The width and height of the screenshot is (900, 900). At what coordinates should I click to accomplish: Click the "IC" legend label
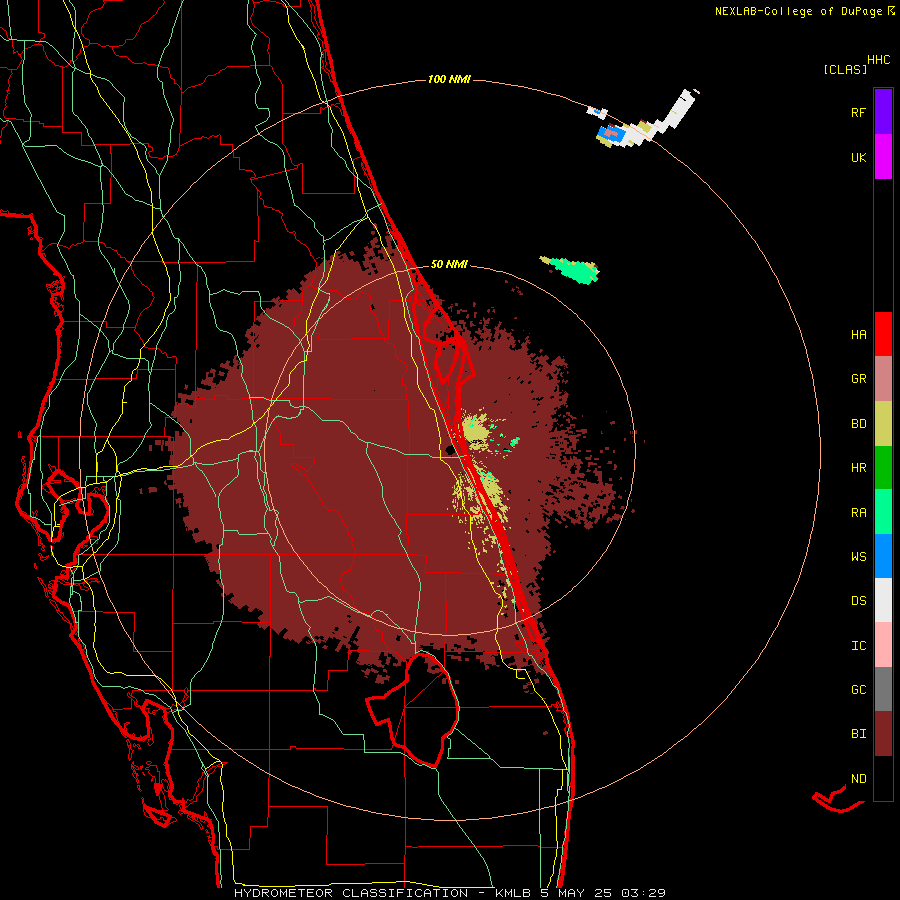pos(858,645)
